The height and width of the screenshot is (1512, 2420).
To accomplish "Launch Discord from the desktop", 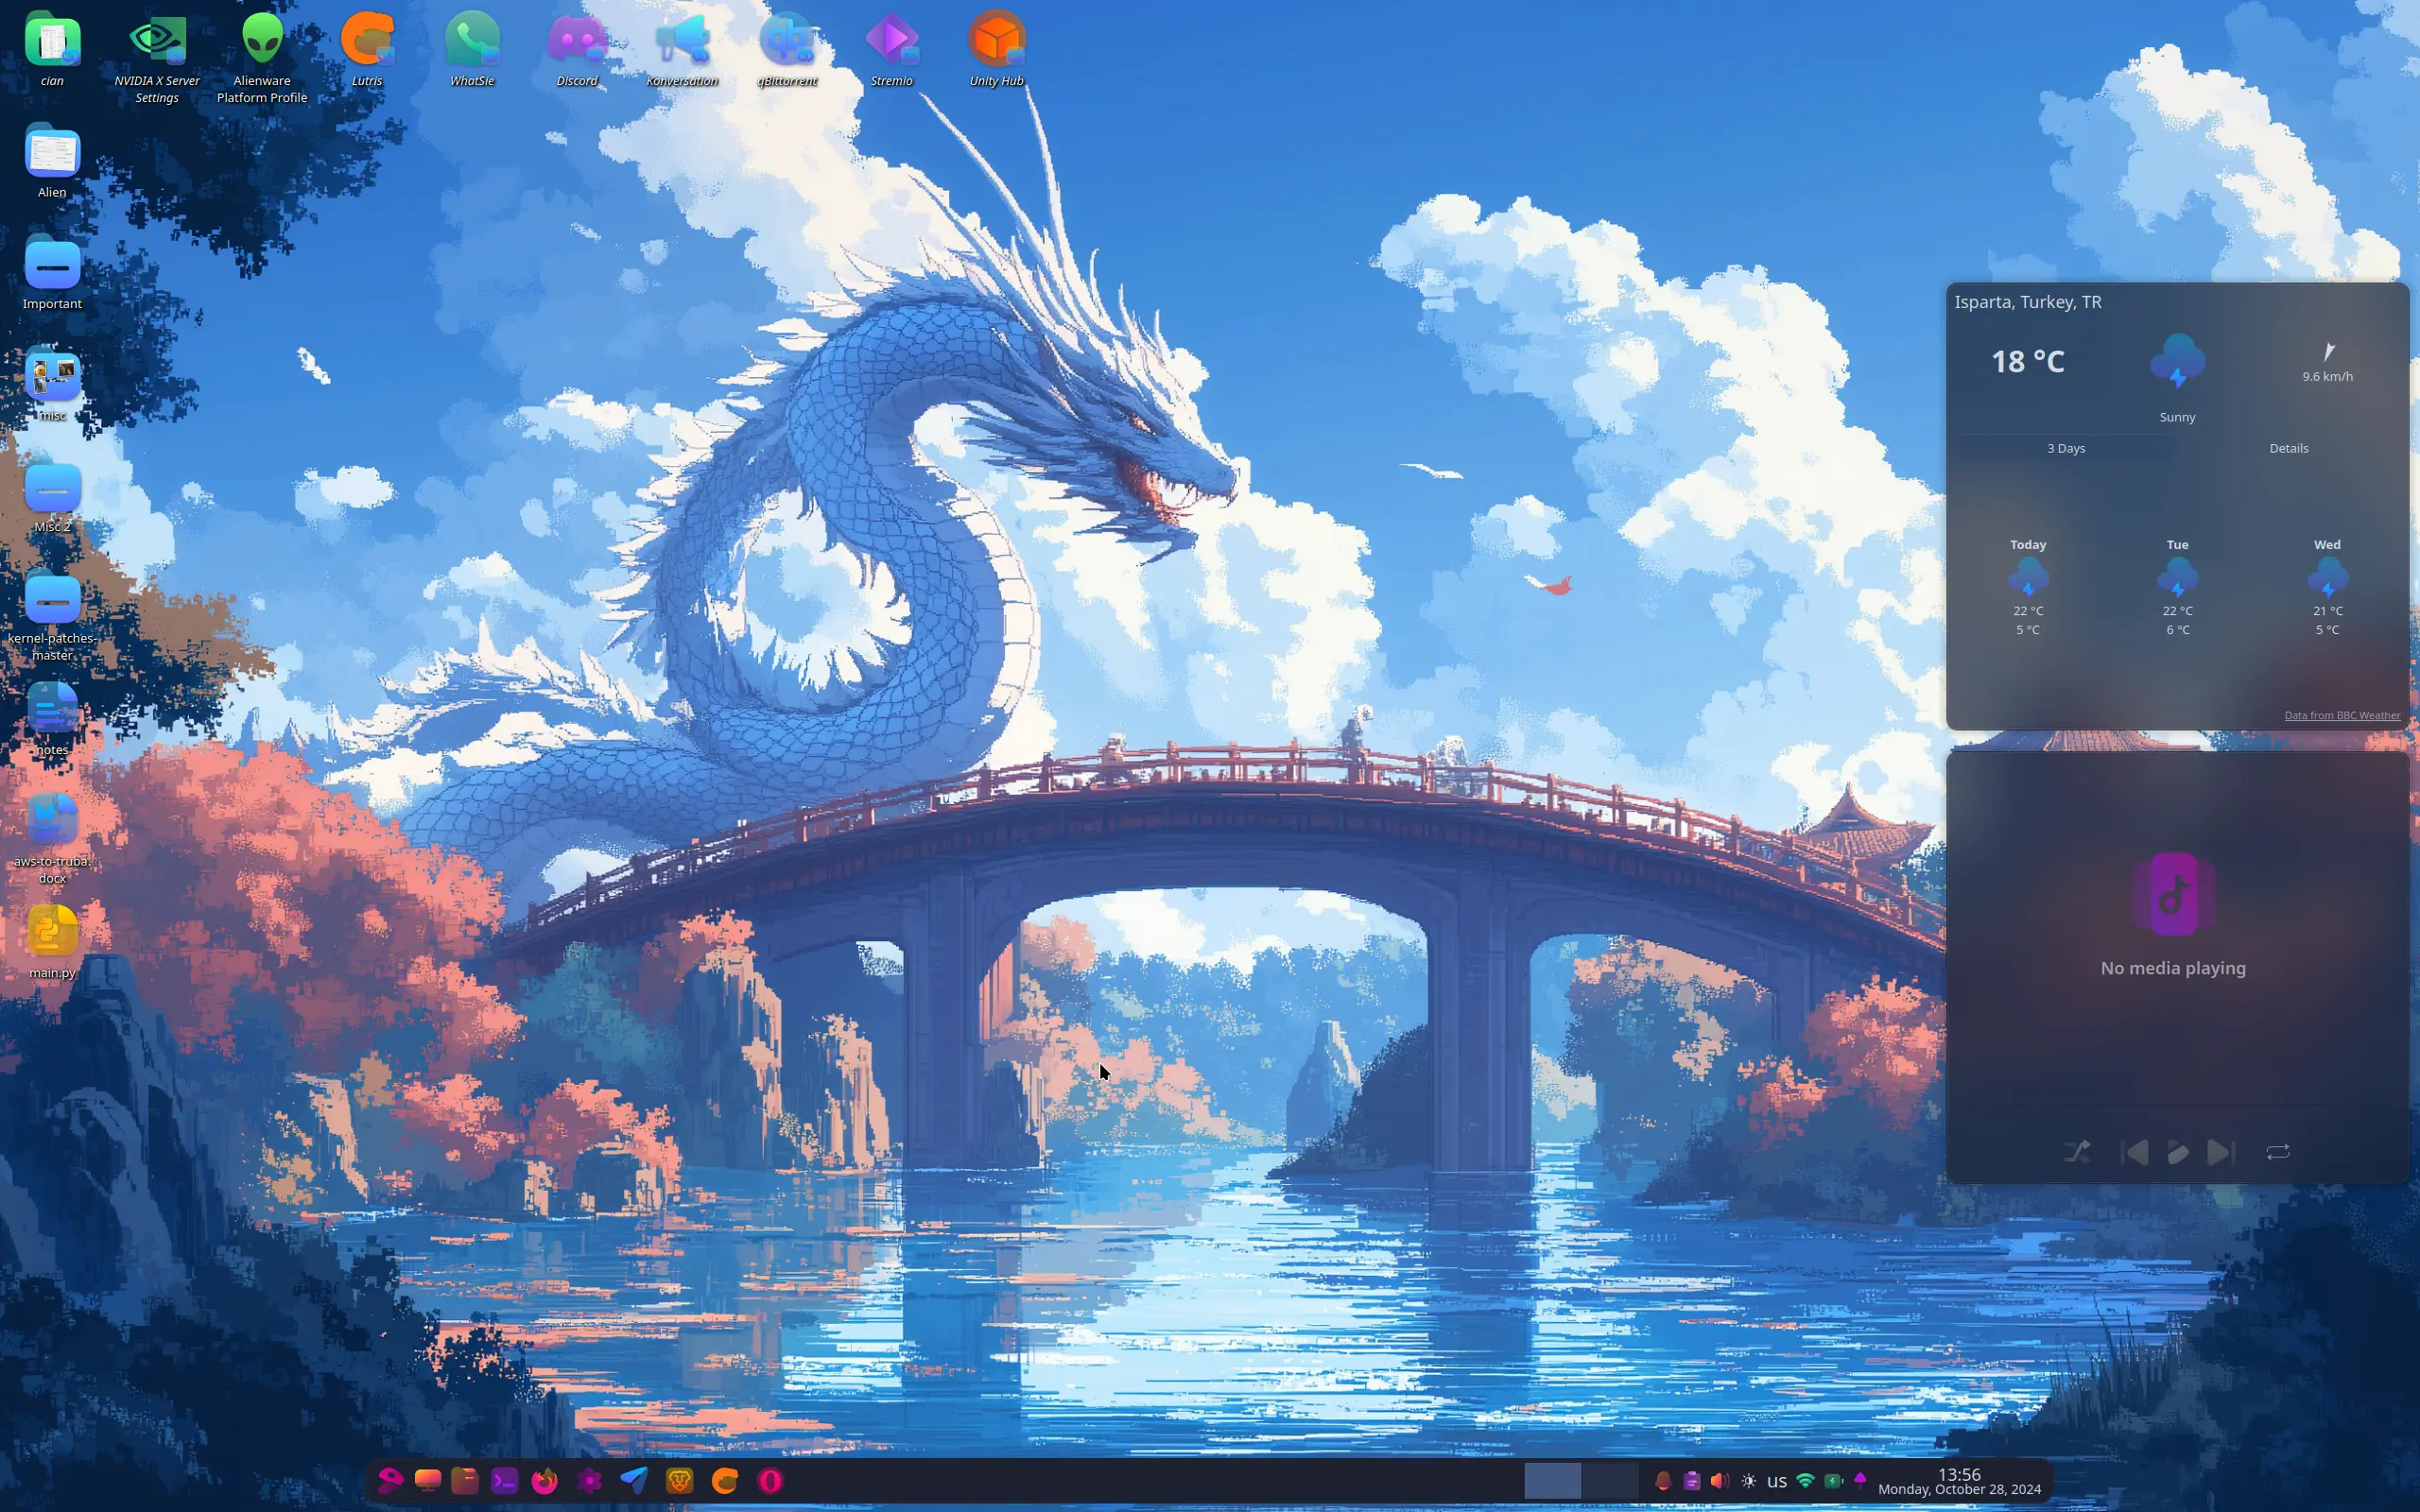I will click(x=577, y=49).
